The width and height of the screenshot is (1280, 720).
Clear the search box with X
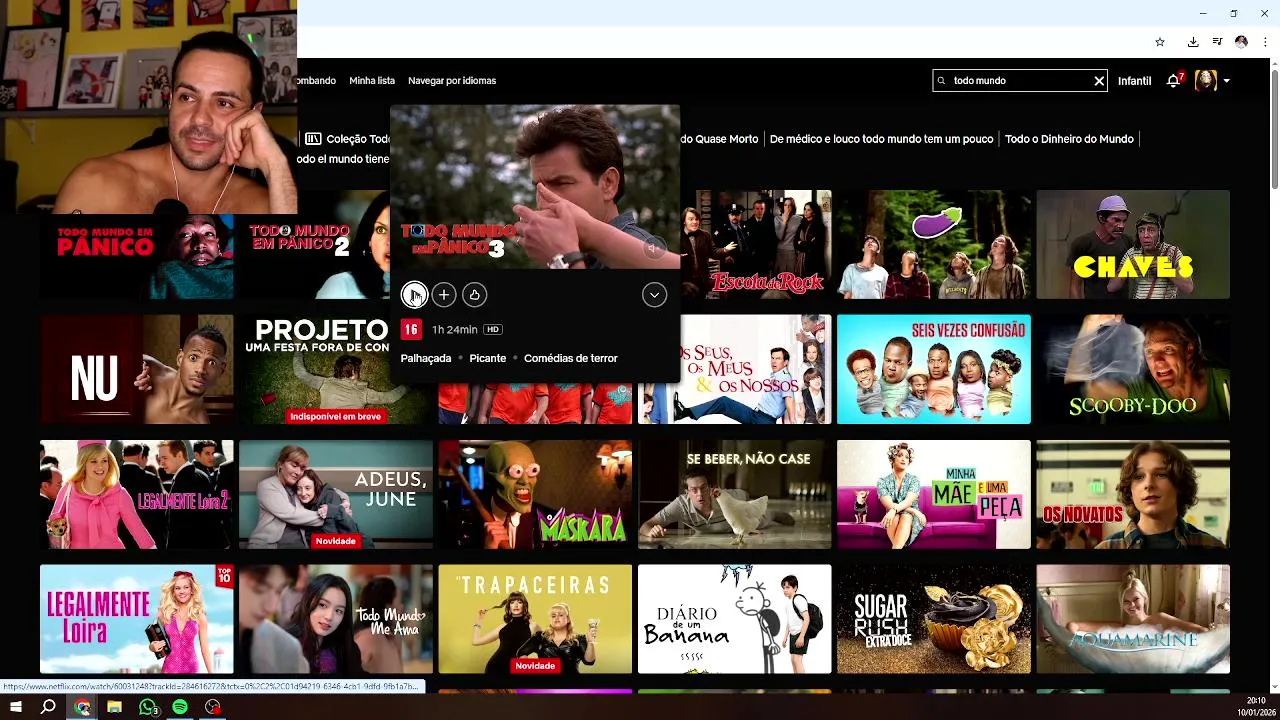pyautogui.click(x=1099, y=81)
